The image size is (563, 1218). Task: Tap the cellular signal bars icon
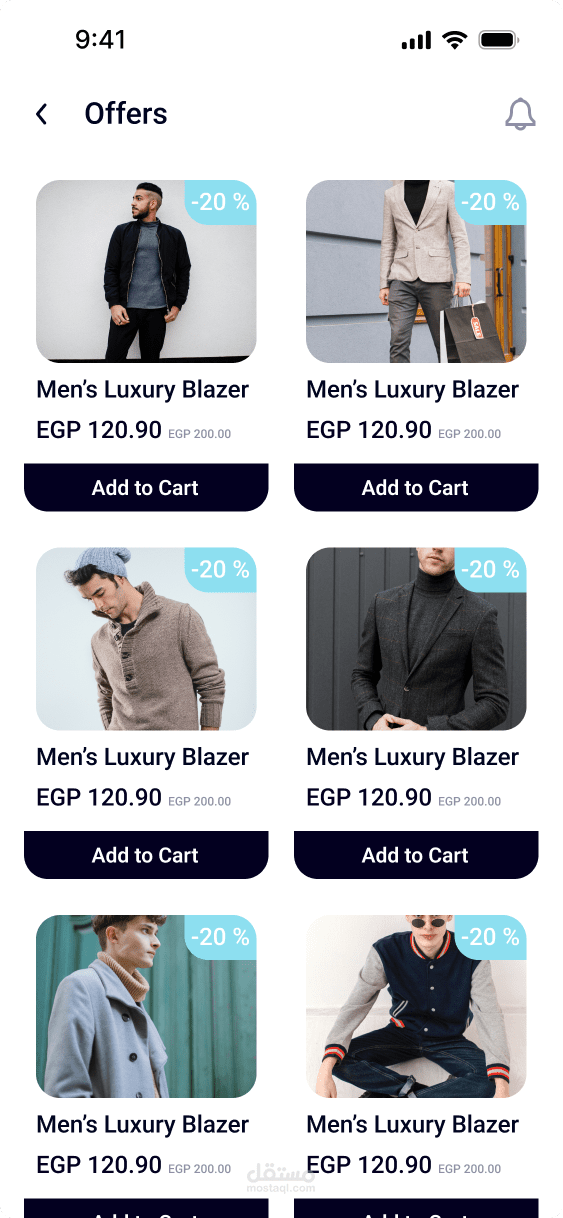[x=416, y=41]
